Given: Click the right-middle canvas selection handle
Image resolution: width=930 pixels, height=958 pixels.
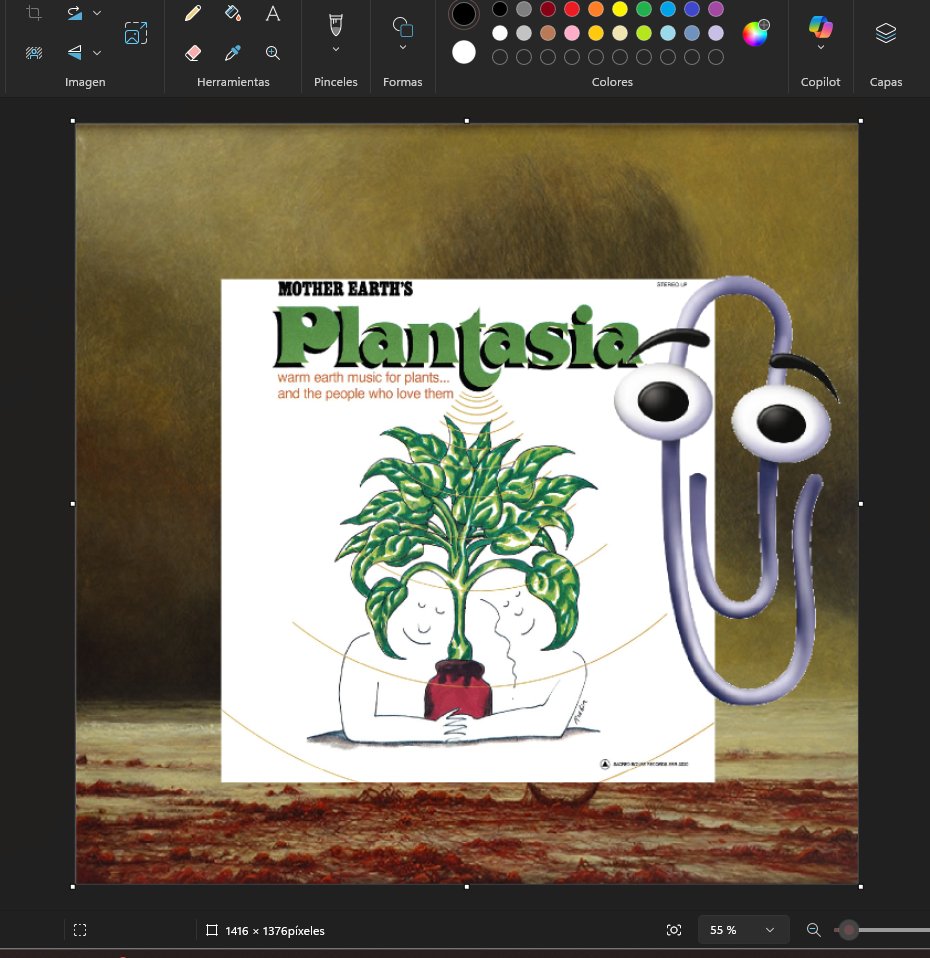Looking at the screenshot, I should [861, 504].
